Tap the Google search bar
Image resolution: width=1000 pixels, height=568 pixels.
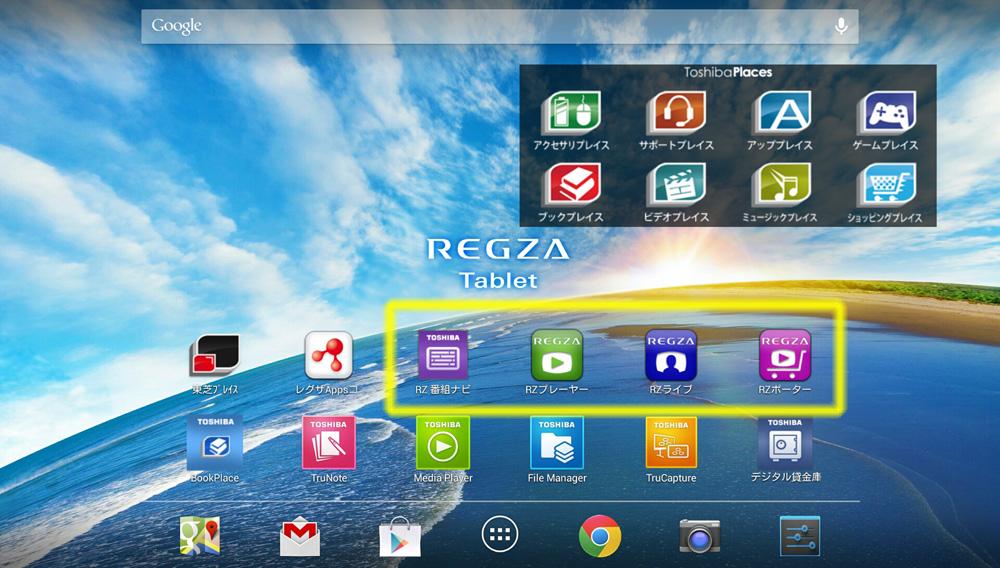499,26
